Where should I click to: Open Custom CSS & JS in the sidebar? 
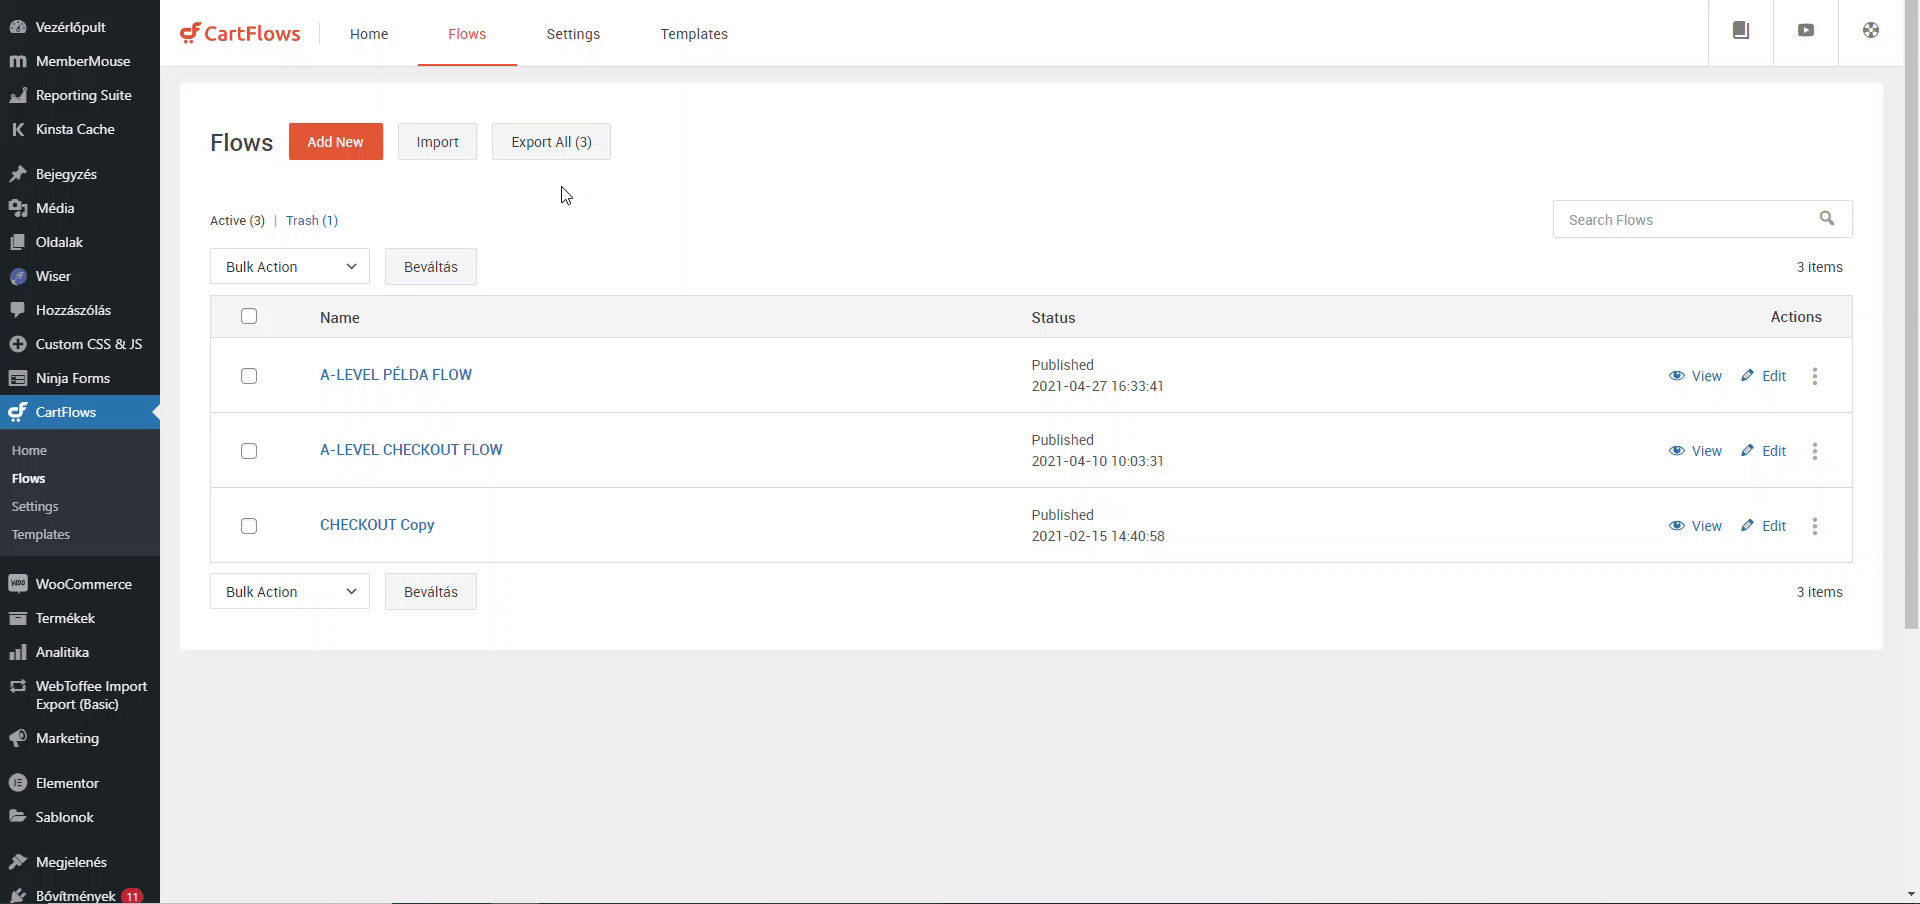coord(80,344)
